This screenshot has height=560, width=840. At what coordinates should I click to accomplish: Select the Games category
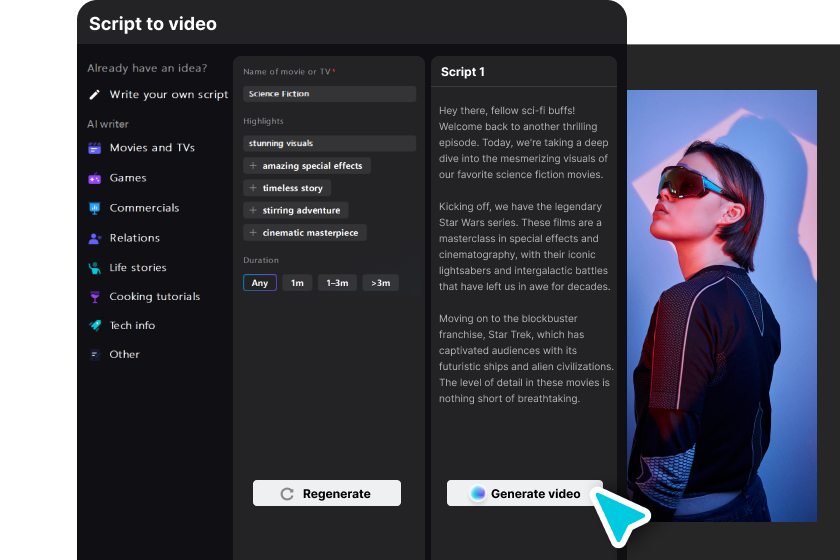point(117,178)
